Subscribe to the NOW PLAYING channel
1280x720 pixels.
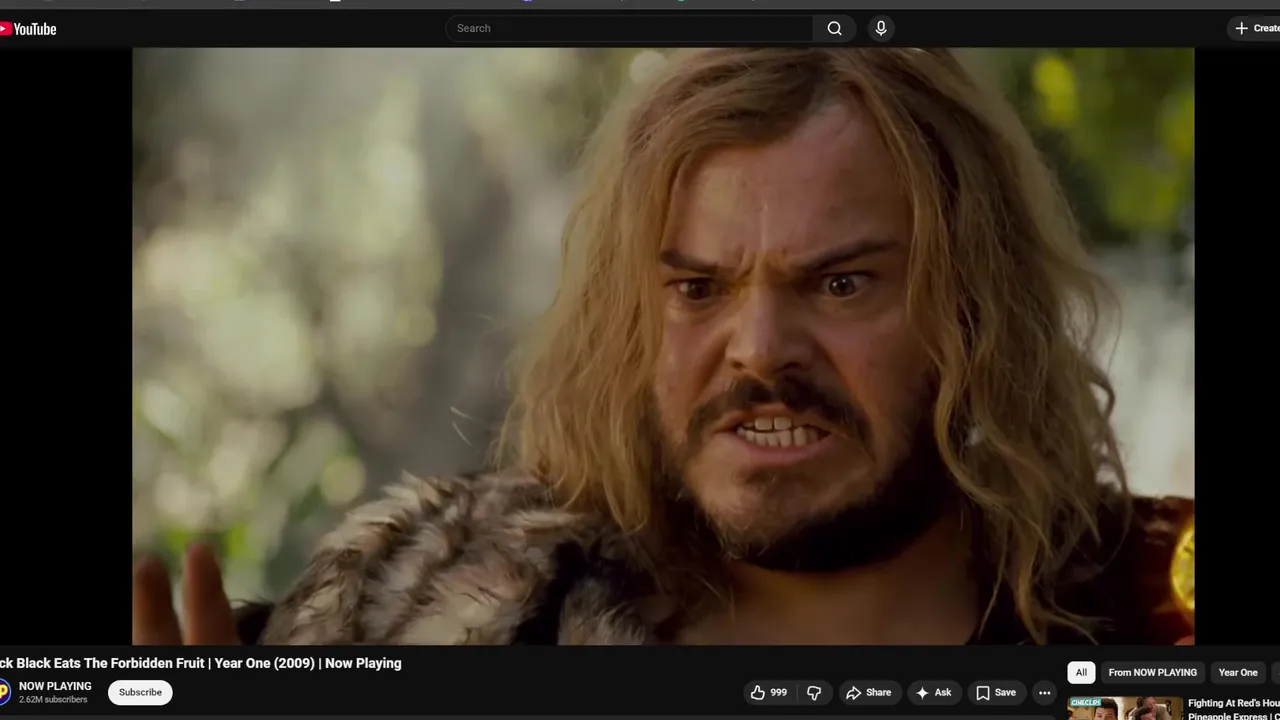click(x=140, y=692)
